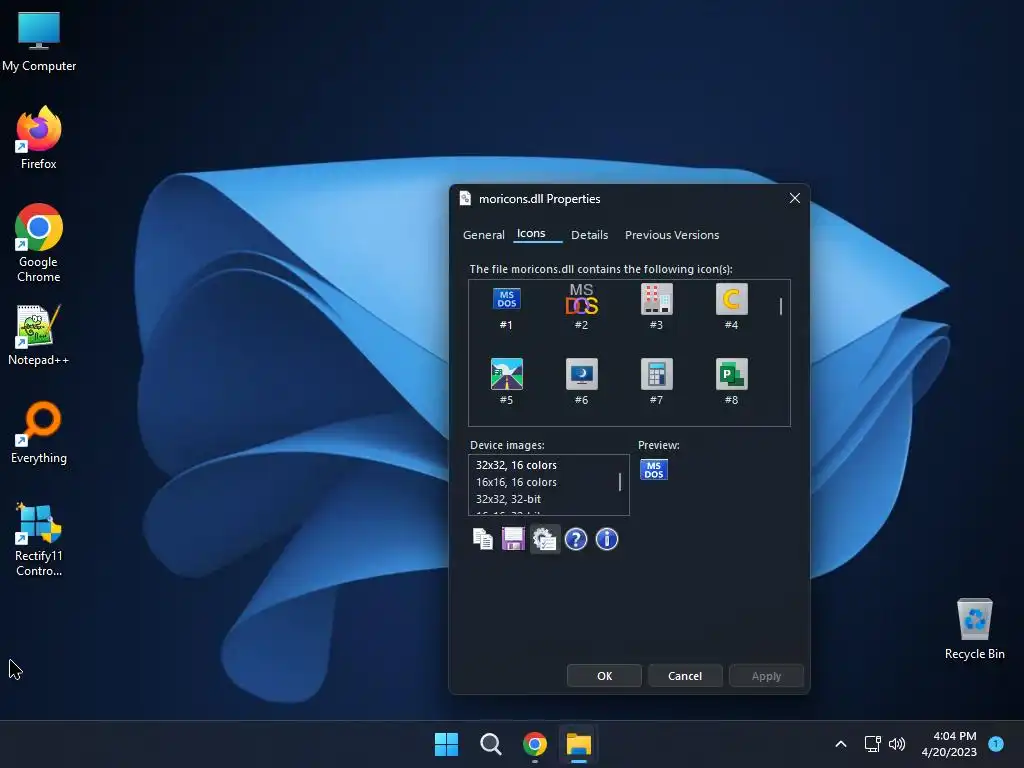Switch to the General tab
The image size is (1024, 768).
484,235
